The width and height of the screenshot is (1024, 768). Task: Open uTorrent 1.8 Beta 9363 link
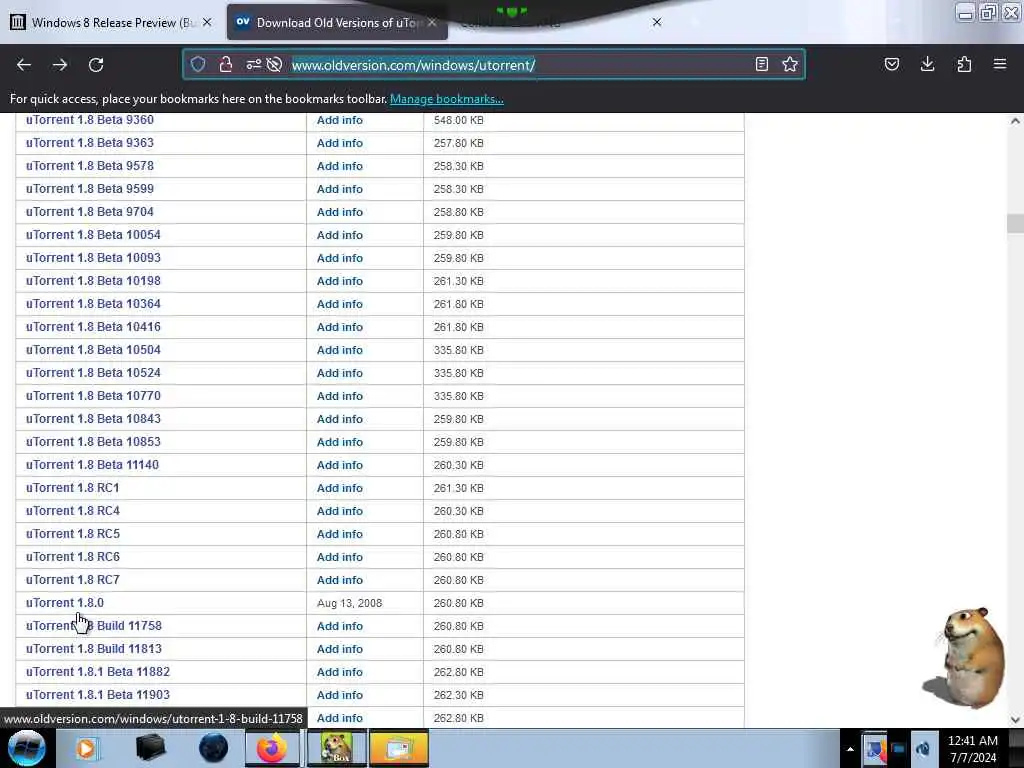[90, 143]
